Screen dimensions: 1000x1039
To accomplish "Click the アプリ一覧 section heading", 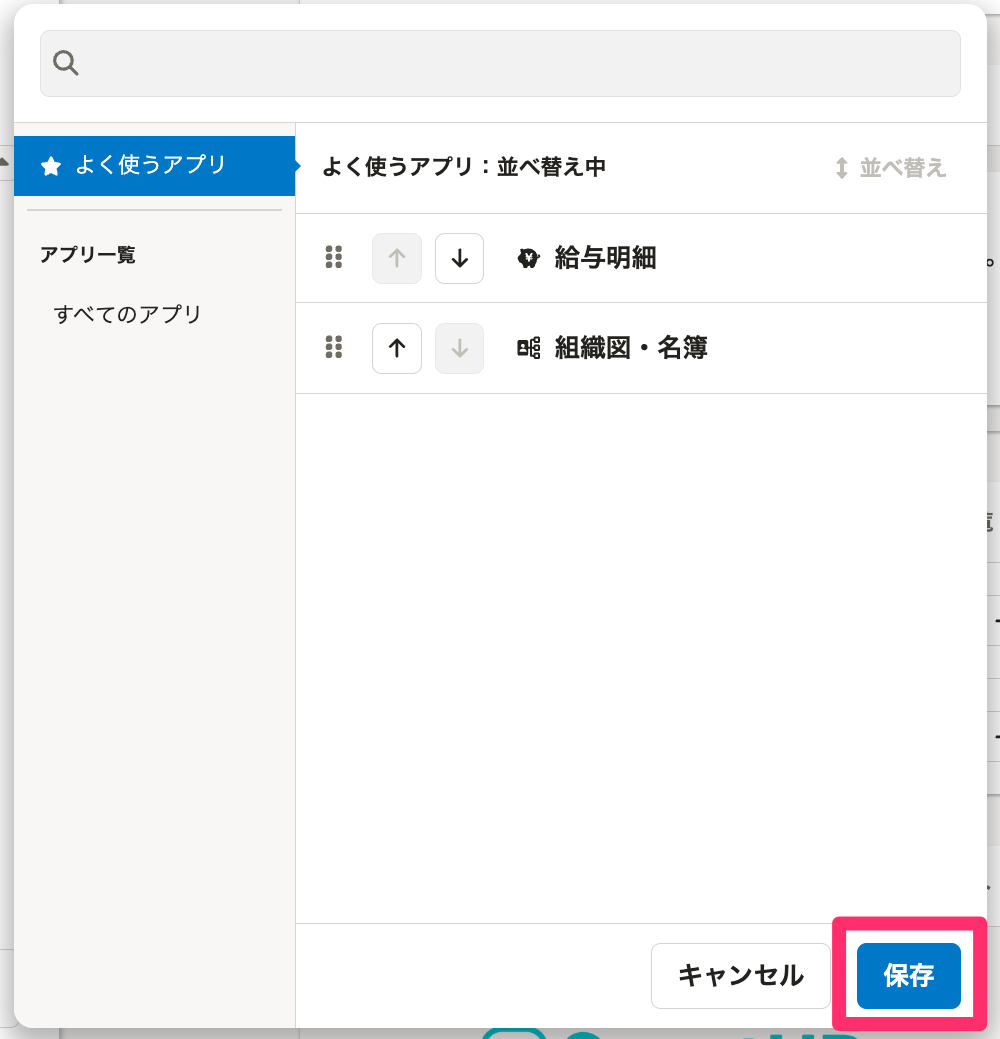I will point(88,255).
